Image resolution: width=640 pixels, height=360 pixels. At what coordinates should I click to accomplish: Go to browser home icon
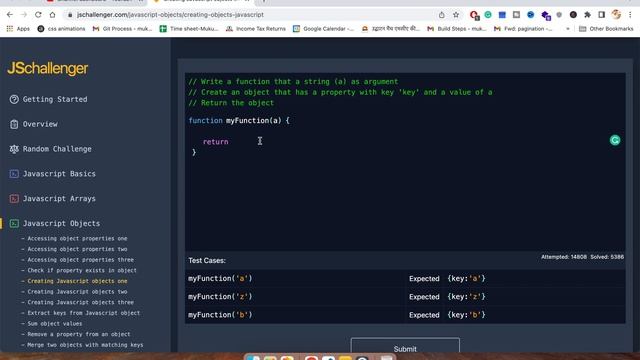click(52, 15)
